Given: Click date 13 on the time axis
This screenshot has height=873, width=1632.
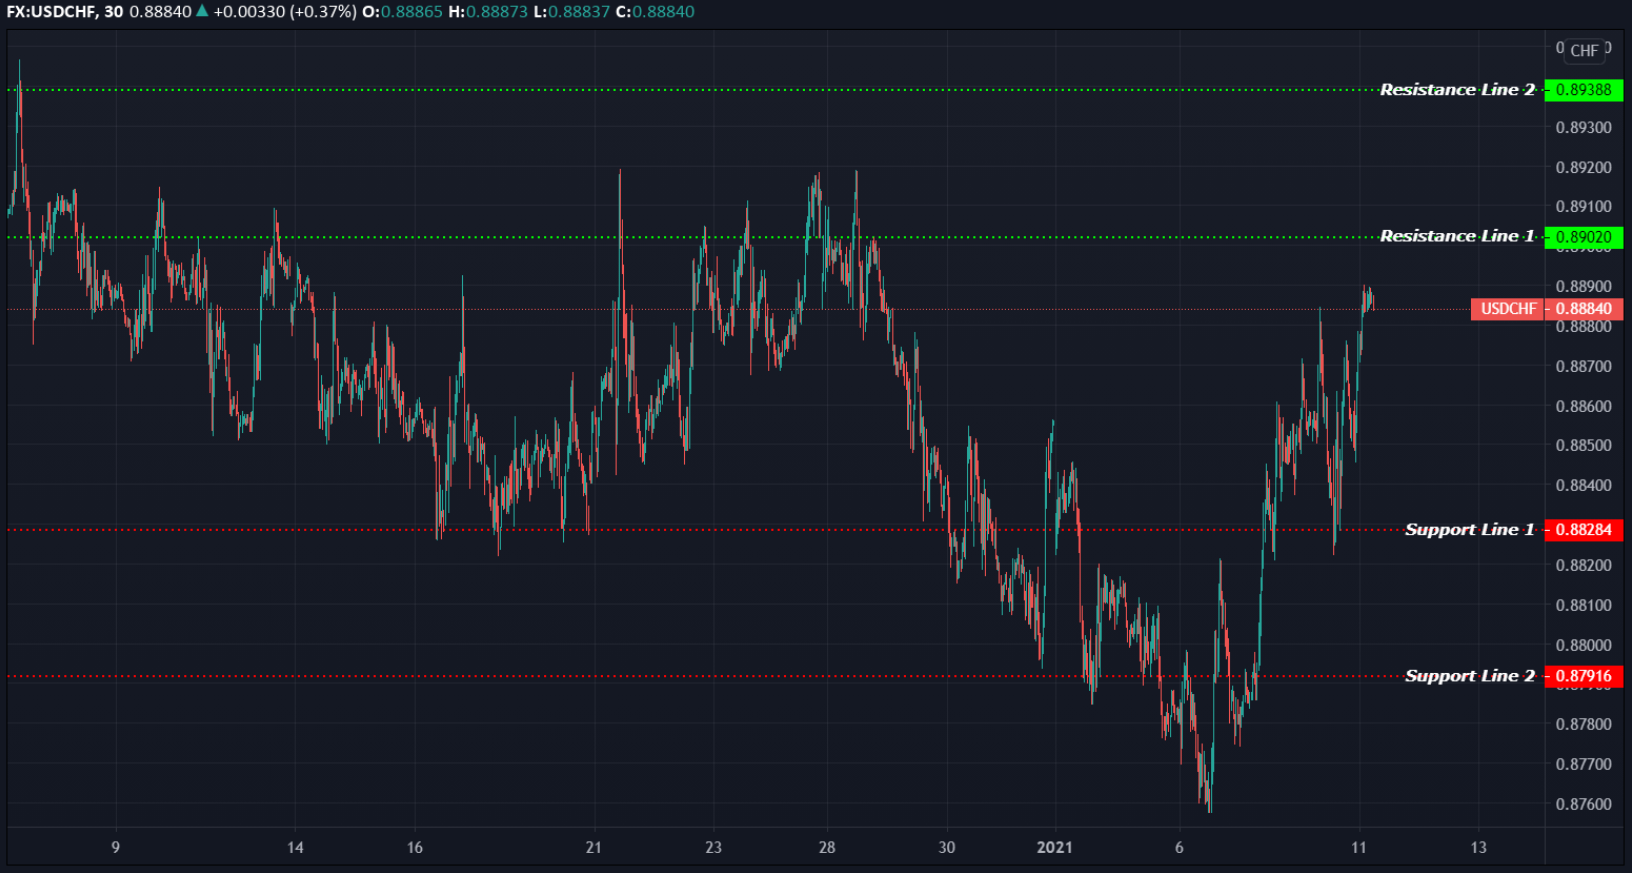Looking at the screenshot, I should pos(1478,848).
